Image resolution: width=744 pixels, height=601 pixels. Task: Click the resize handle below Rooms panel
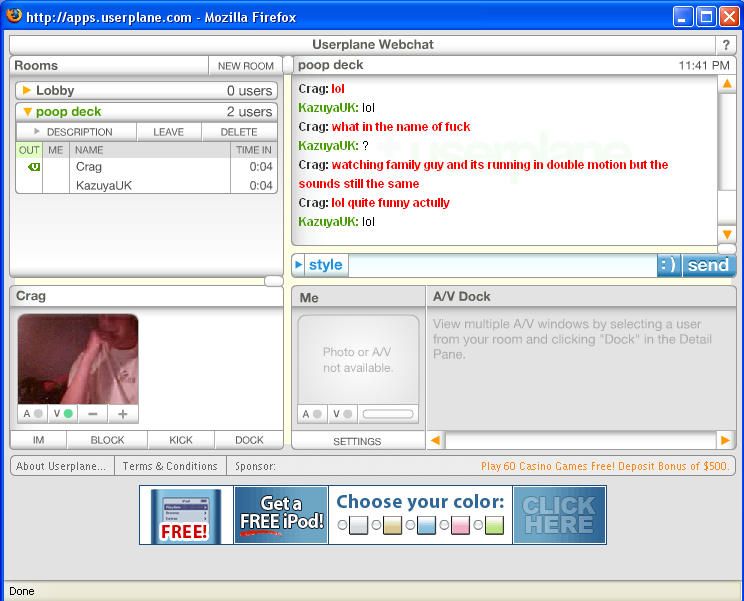tap(274, 281)
